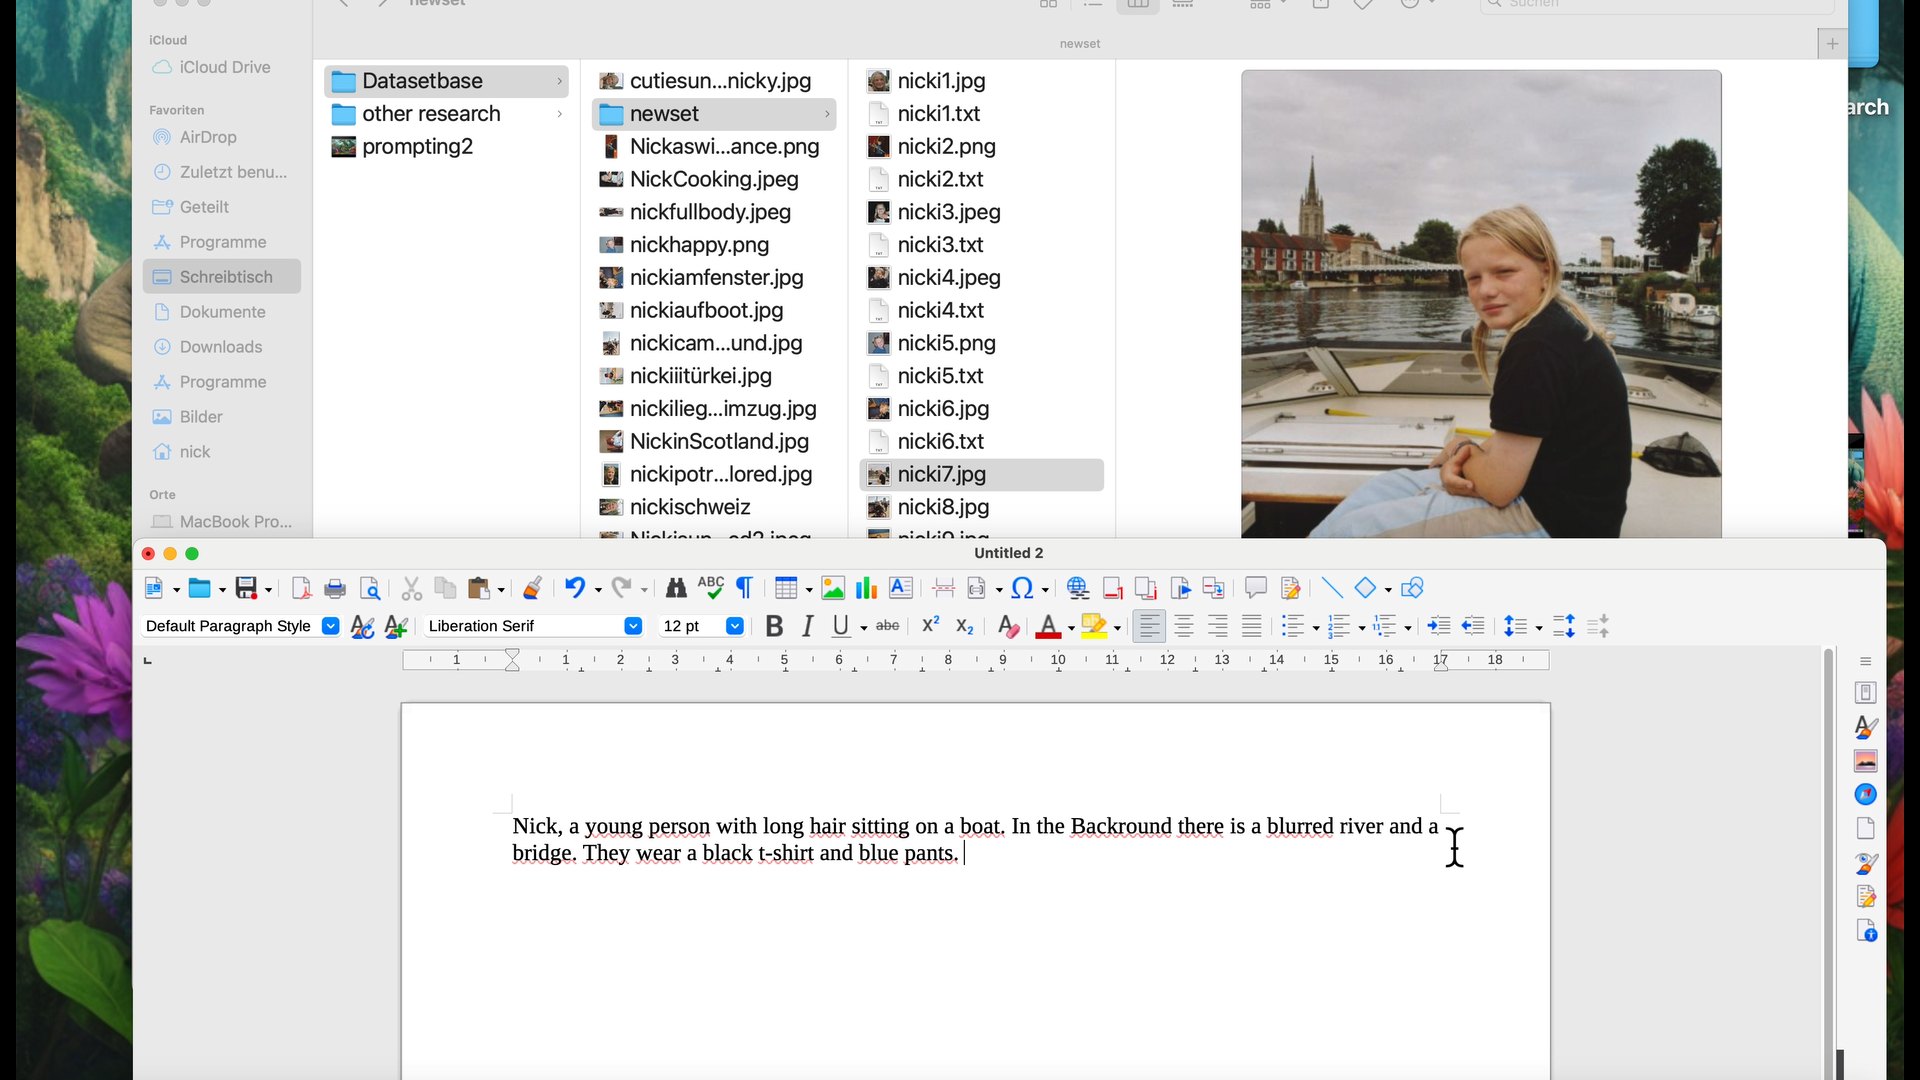Click the nicki7.jpg preview image
1920x1080 pixels.
click(x=1481, y=304)
